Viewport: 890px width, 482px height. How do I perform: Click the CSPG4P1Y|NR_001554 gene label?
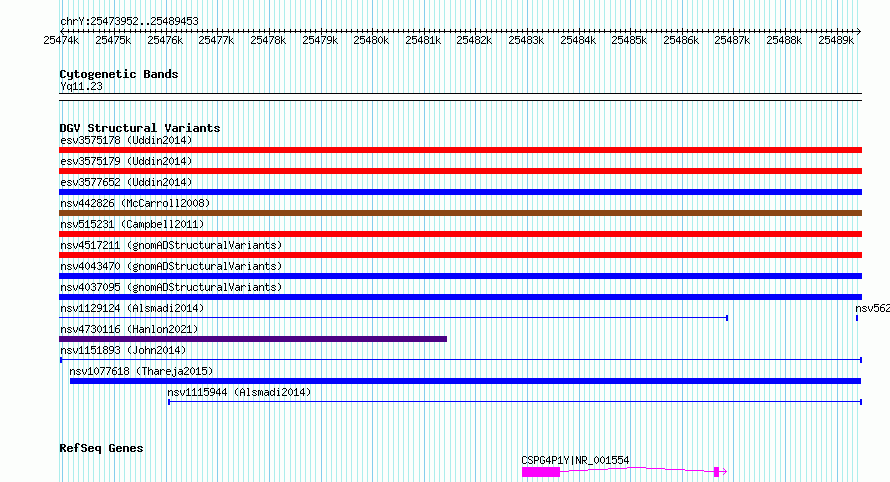pyautogui.click(x=575, y=460)
